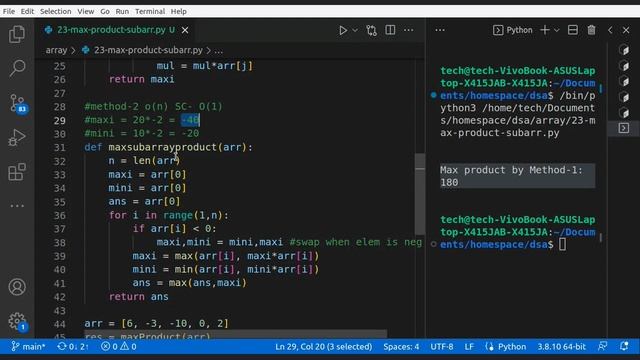
Task: Click the editor vertical scrollbar thumb
Action: coord(420,194)
